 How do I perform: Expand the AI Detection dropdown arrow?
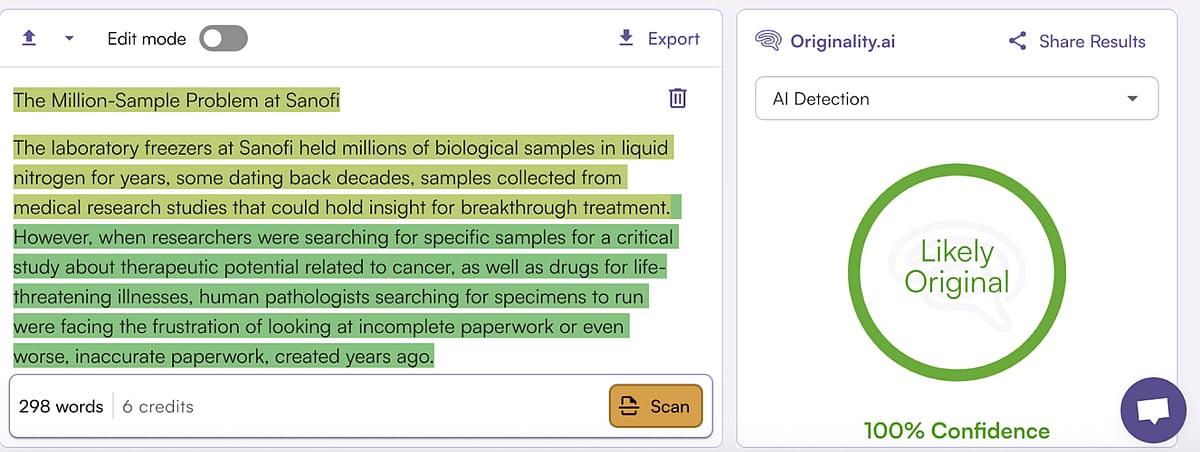[1132, 99]
